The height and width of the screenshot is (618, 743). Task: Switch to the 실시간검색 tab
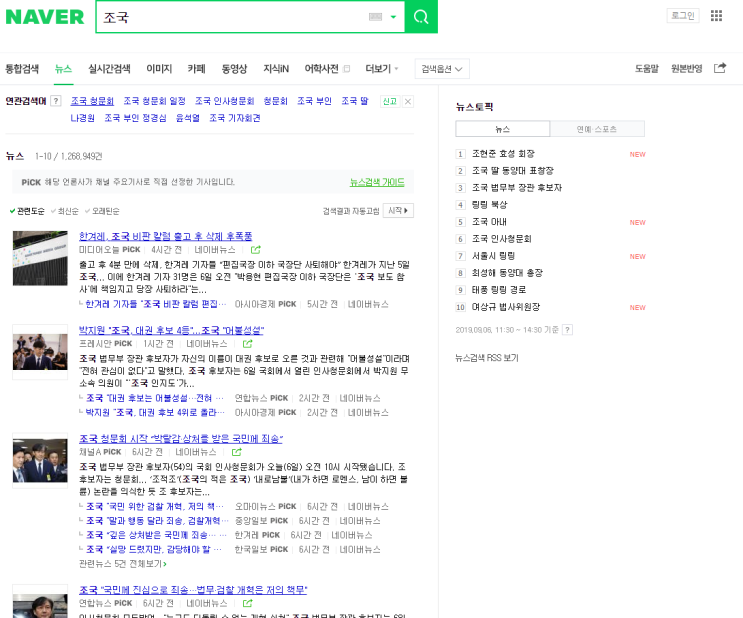tap(109, 69)
